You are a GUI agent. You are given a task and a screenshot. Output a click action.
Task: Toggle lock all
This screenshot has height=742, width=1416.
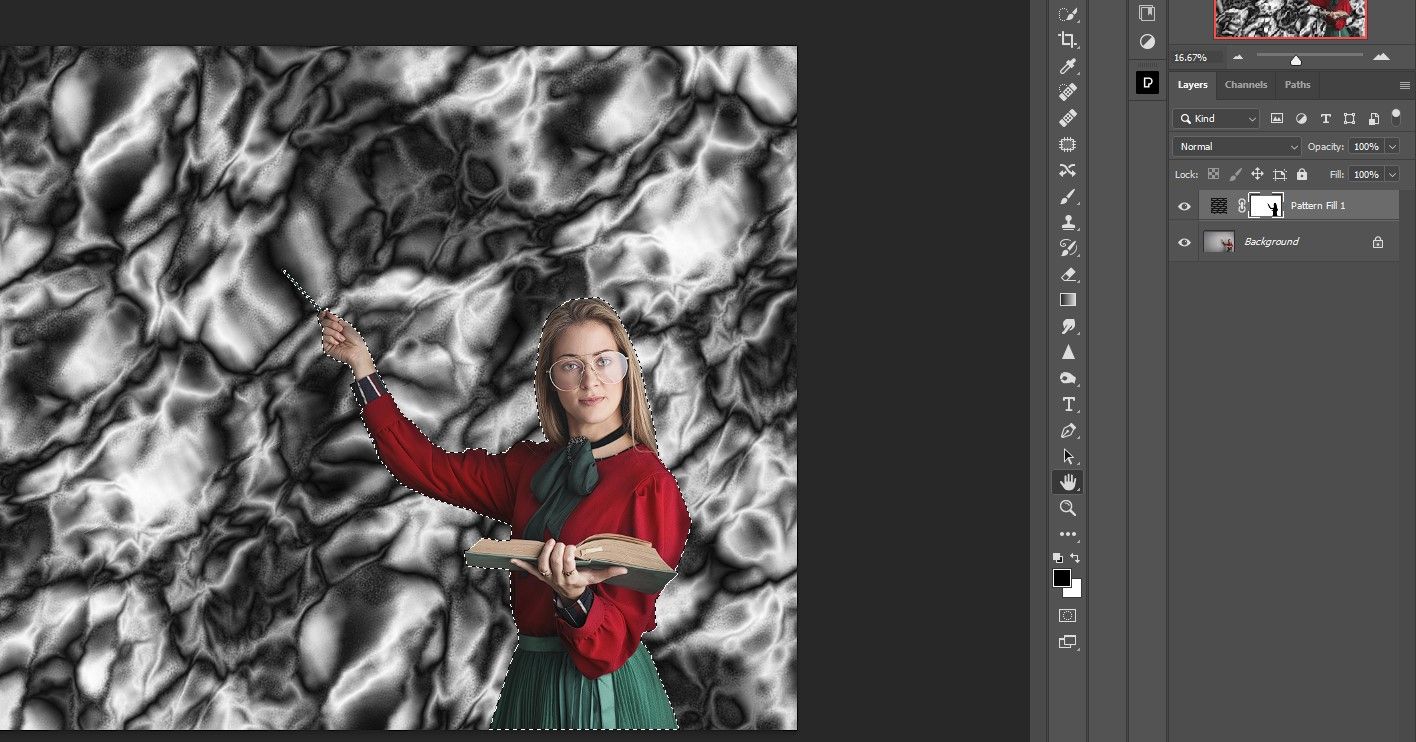(x=1302, y=174)
